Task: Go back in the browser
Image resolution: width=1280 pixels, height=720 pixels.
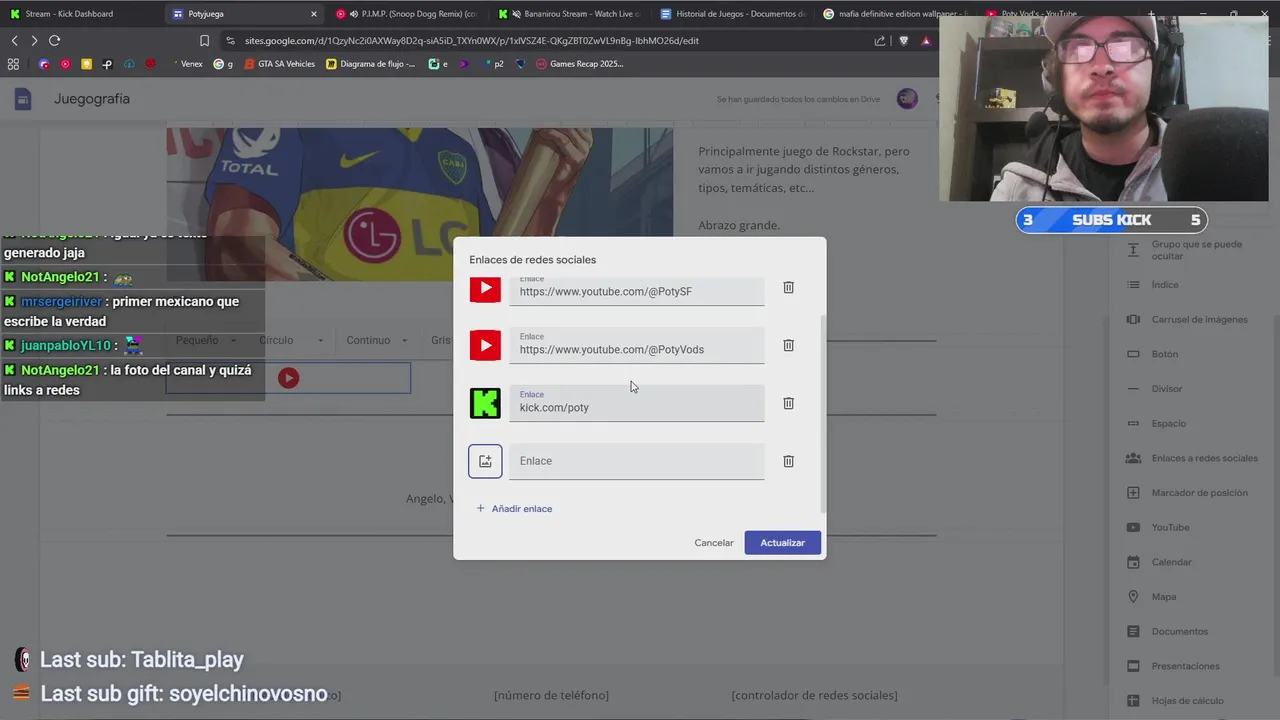Action: [x=14, y=41]
